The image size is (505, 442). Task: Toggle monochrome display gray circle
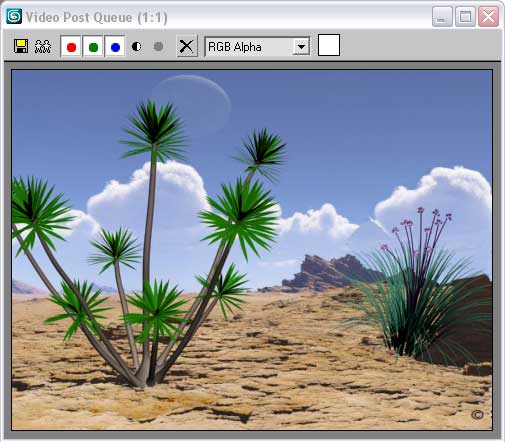158,46
